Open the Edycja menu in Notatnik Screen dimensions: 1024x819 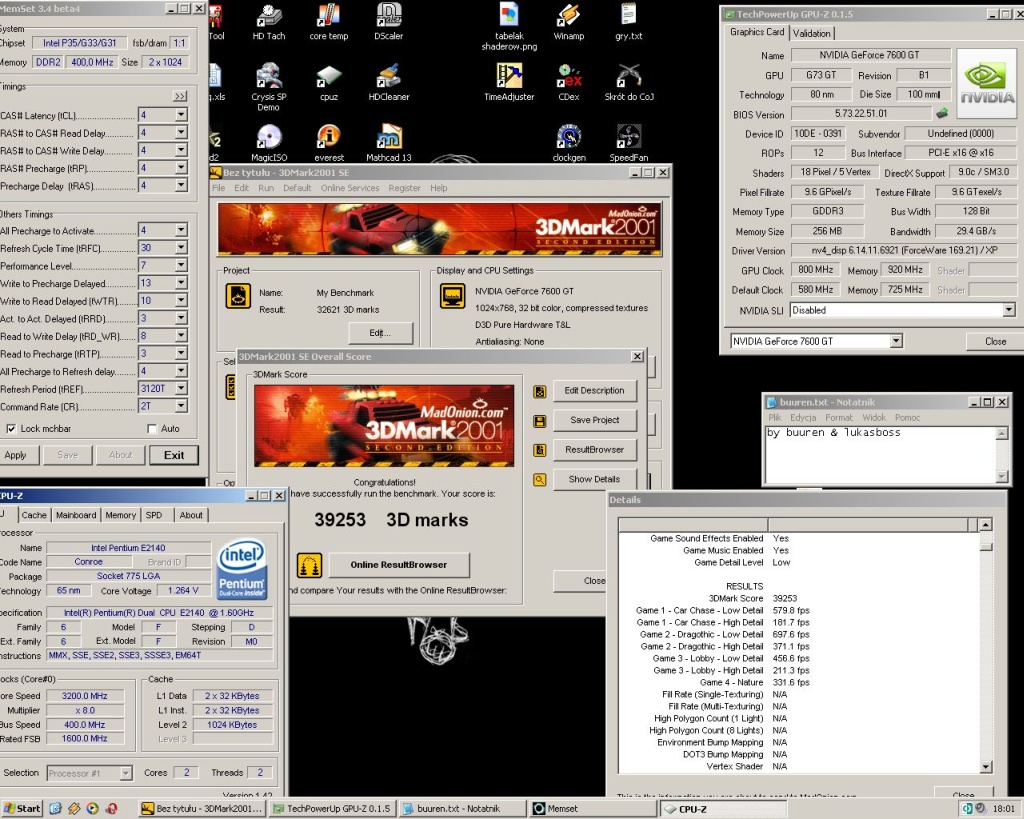click(803, 417)
